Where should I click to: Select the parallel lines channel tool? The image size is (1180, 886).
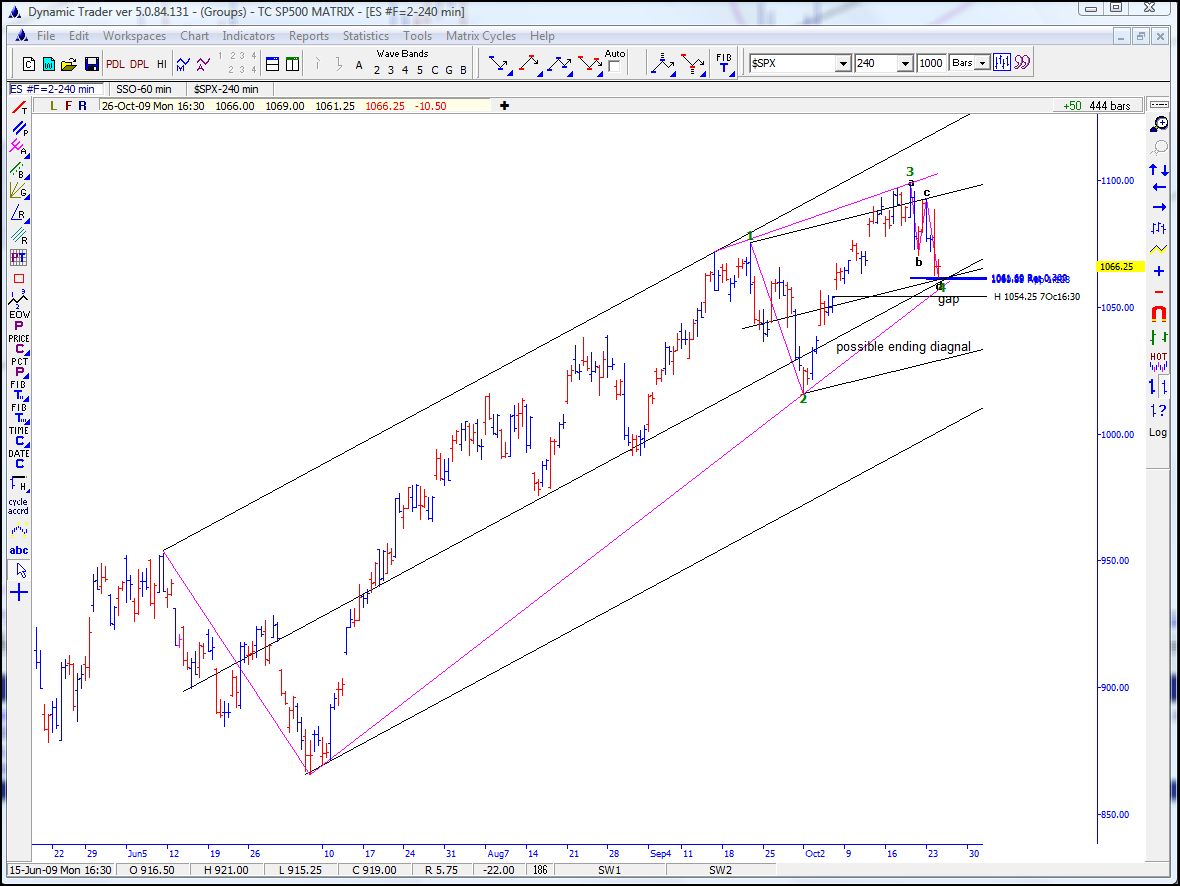coord(19,128)
